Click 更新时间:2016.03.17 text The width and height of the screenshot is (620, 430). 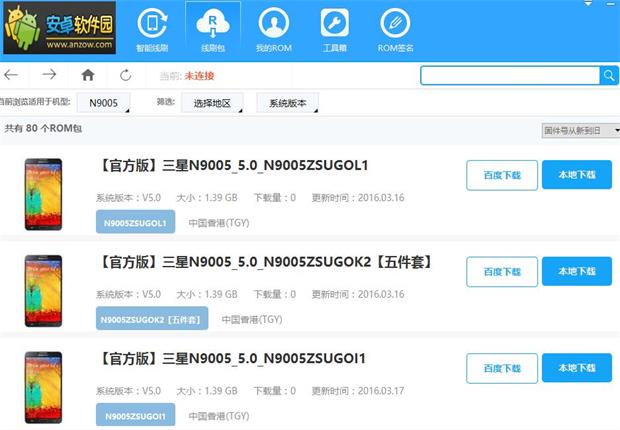(x=358, y=391)
